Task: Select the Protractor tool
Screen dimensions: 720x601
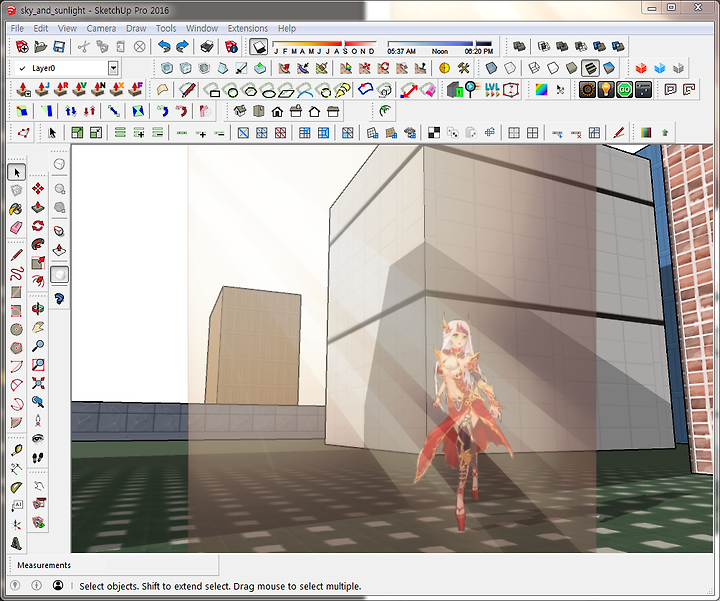Action: (17, 487)
